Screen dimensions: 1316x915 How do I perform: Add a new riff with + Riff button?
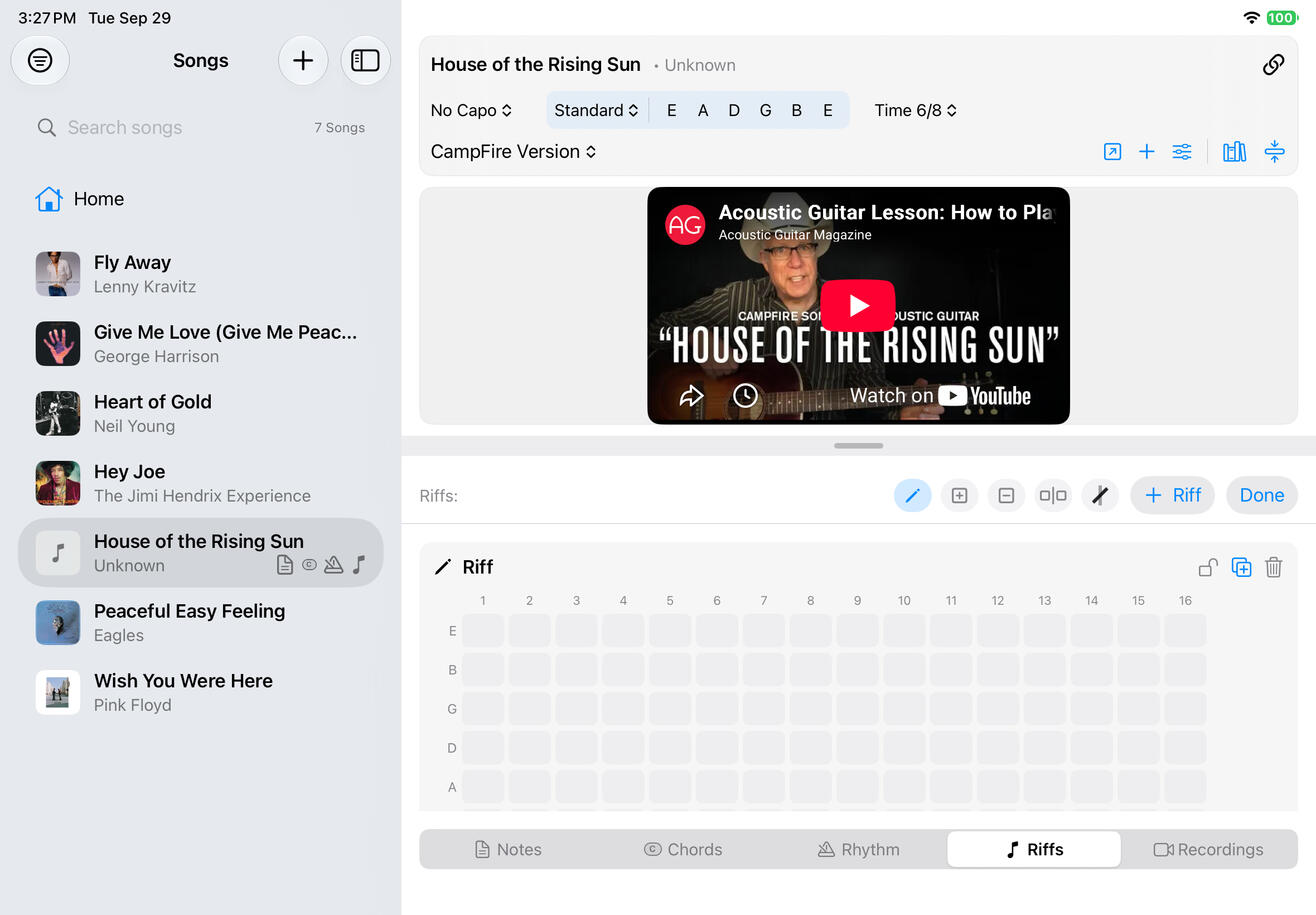[1172, 495]
